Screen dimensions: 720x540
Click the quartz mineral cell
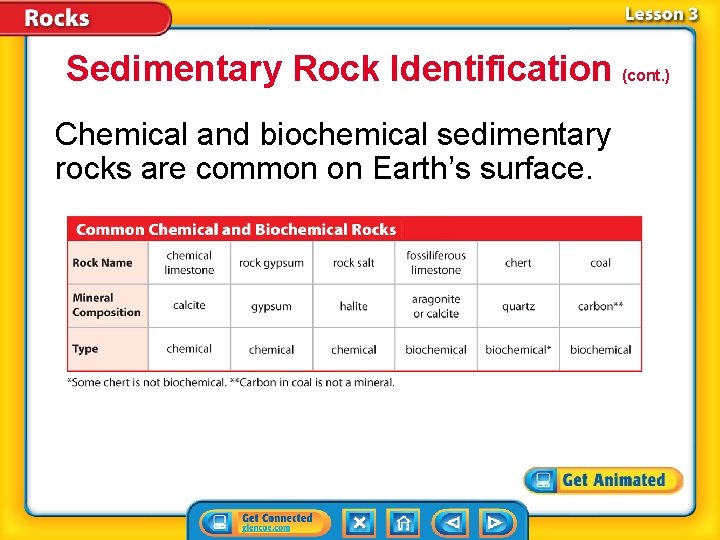pos(518,305)
